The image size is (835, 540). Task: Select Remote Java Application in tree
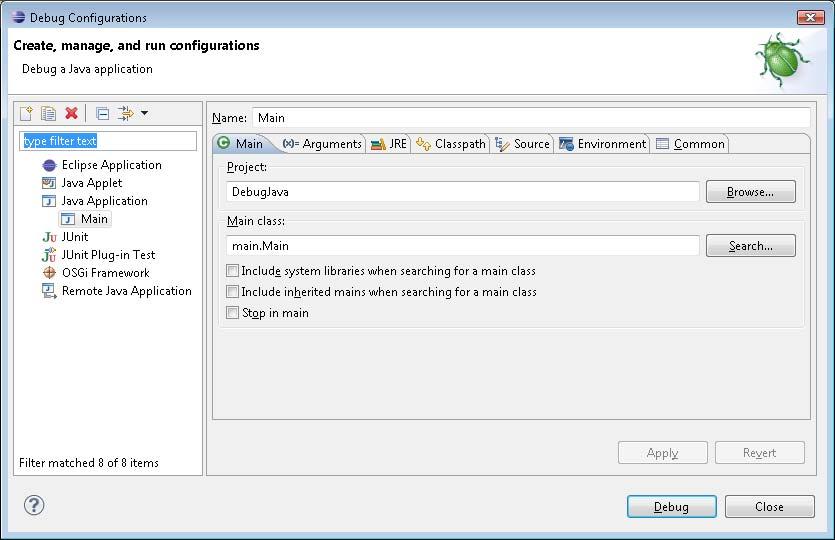pyautogui.click(x=117, y=291)
